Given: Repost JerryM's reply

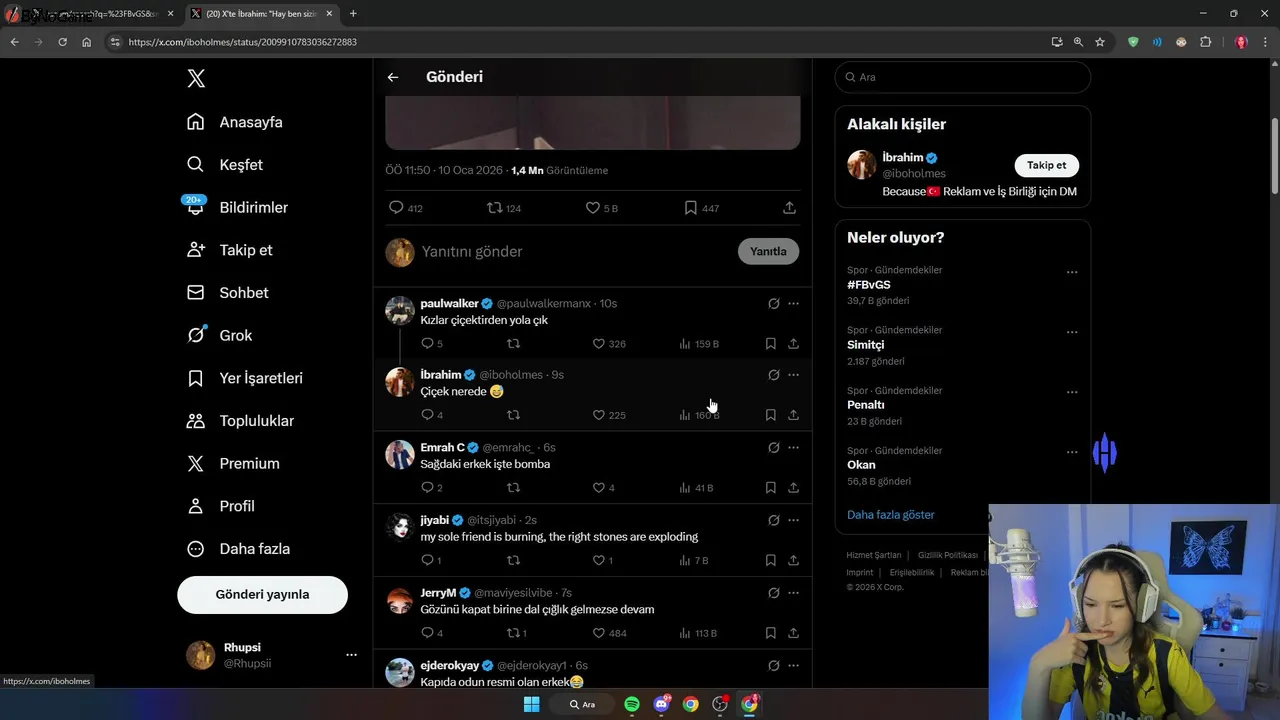Looking at the screenshot, I should click(x=516, y=633).
